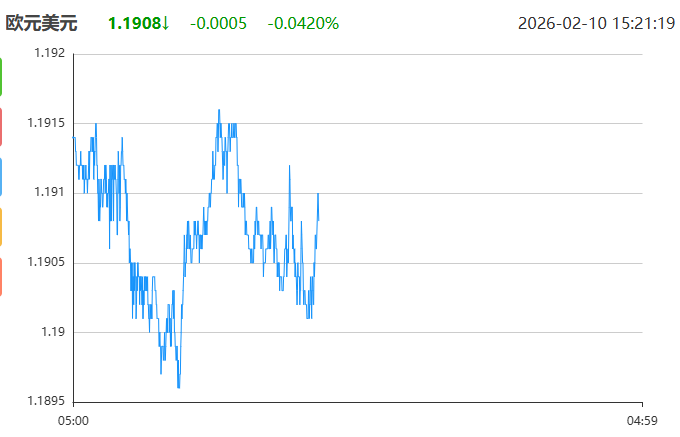Click the 欧元美元 currency pair title
The width and height of the screenshot is (680, 437).
point(41,22)
